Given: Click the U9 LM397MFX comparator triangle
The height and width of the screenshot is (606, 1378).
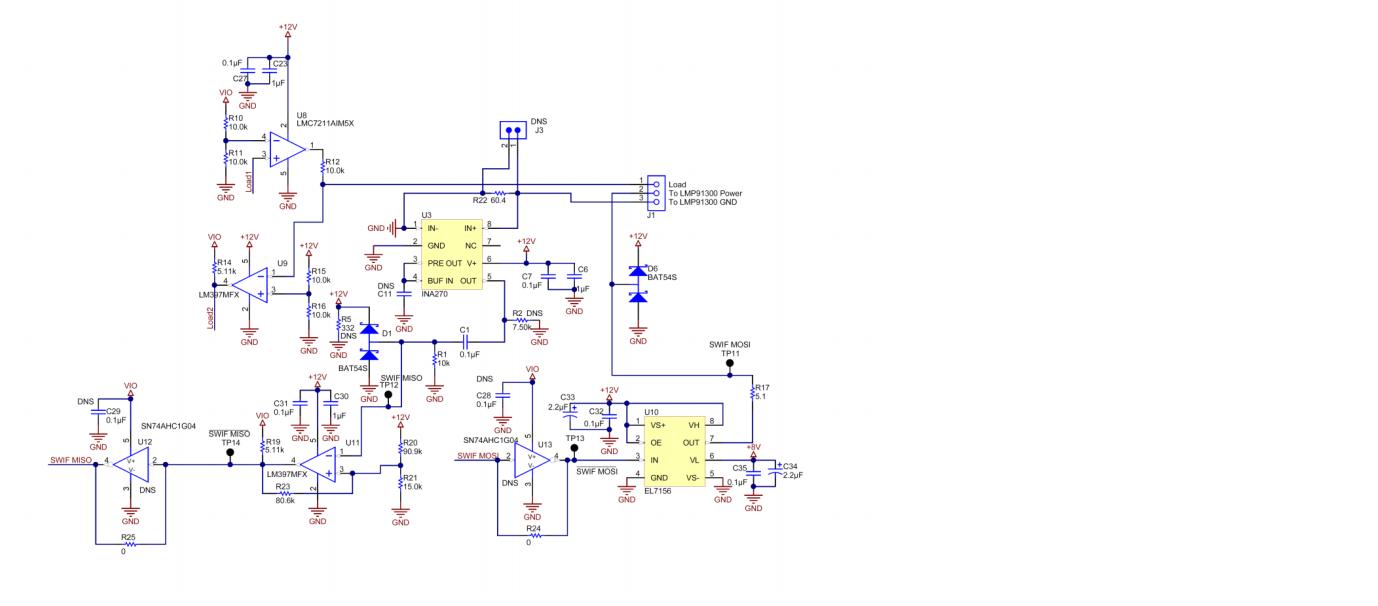Looking at the screenshot, I should coord(251,283).
